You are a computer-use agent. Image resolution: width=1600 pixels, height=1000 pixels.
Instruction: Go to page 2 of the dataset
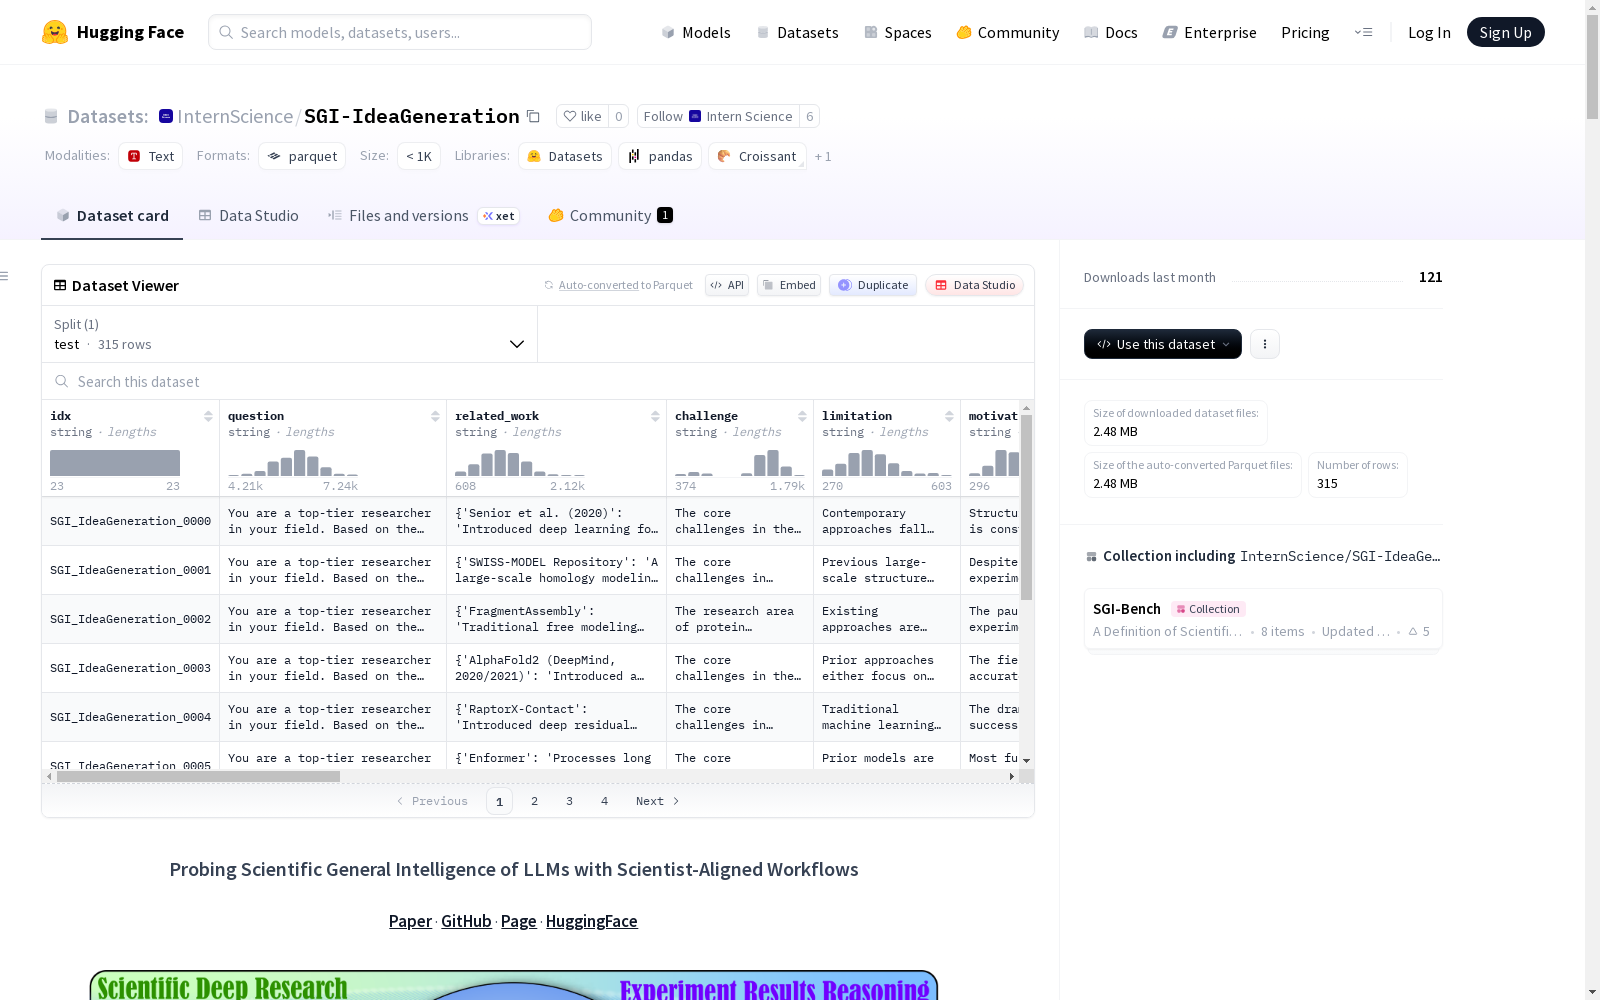pyautogui.click(x=535, y=801)
